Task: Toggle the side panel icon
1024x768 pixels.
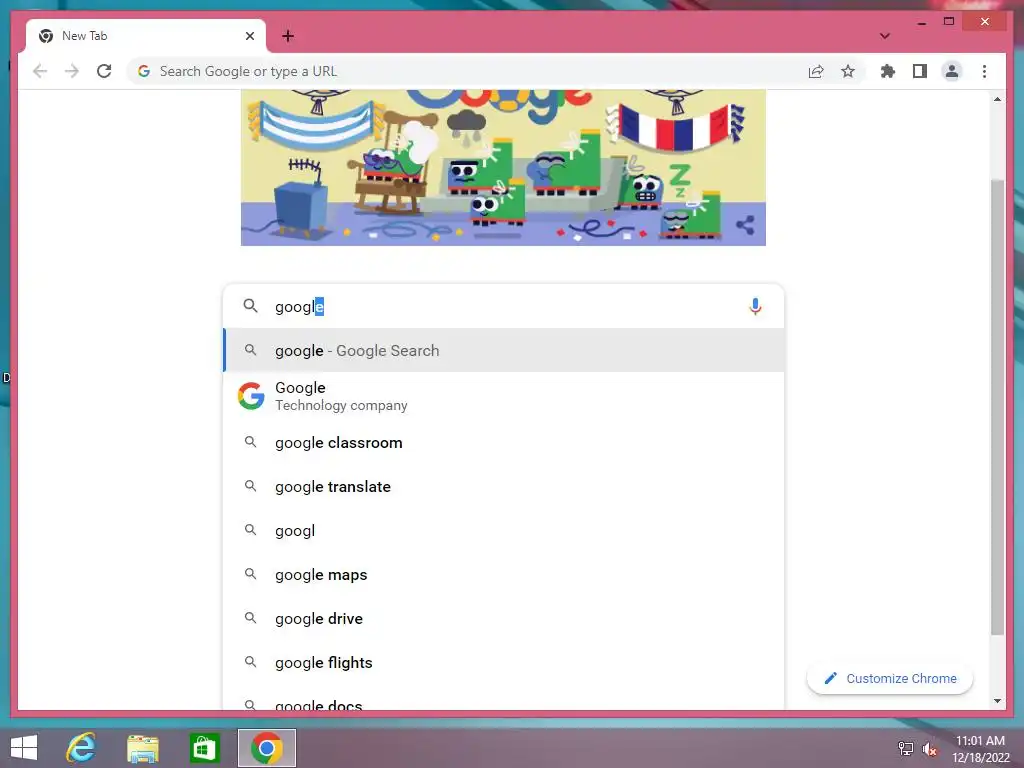Action: [x=920, y=71]
